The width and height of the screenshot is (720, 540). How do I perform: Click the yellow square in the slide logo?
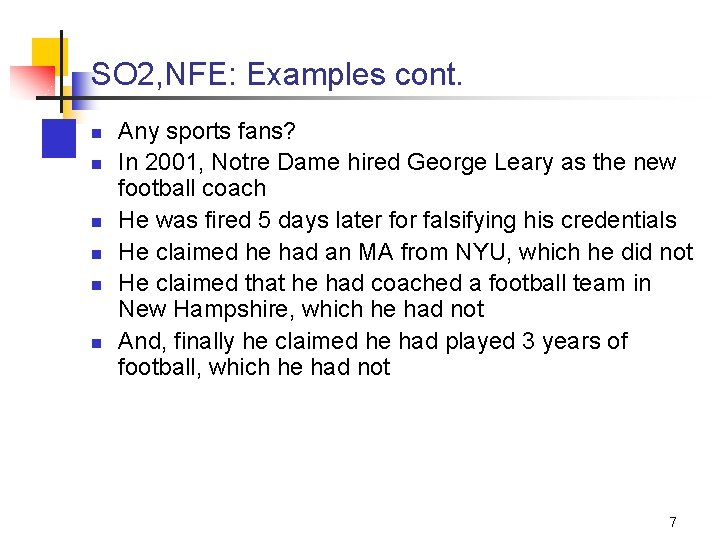(x=50, y=55)
